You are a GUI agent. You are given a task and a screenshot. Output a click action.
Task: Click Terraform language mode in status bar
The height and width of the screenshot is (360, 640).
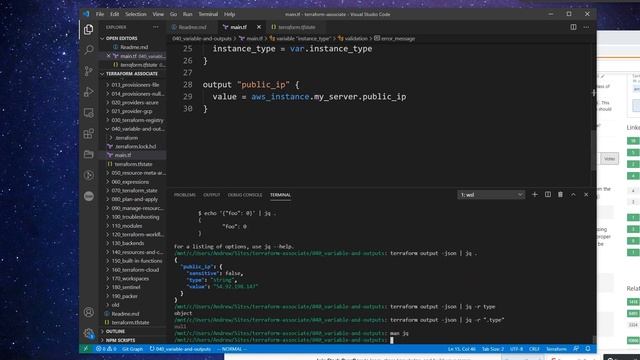pos(556,349)
